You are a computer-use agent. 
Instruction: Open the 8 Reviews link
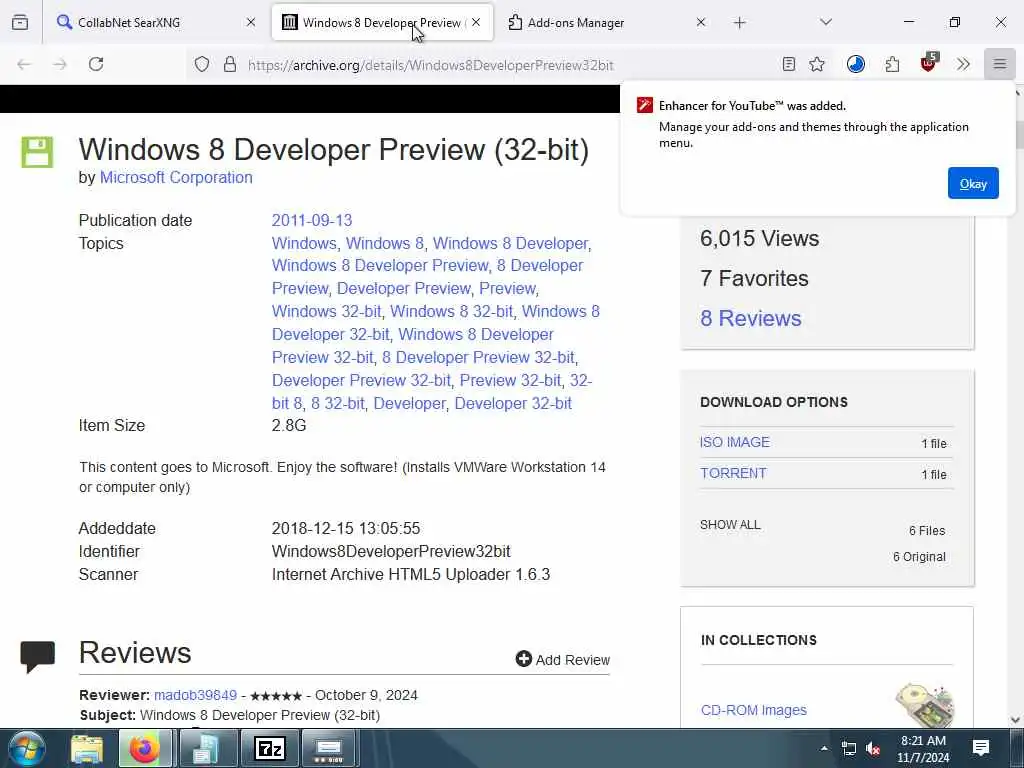click(x=750, y=318)
